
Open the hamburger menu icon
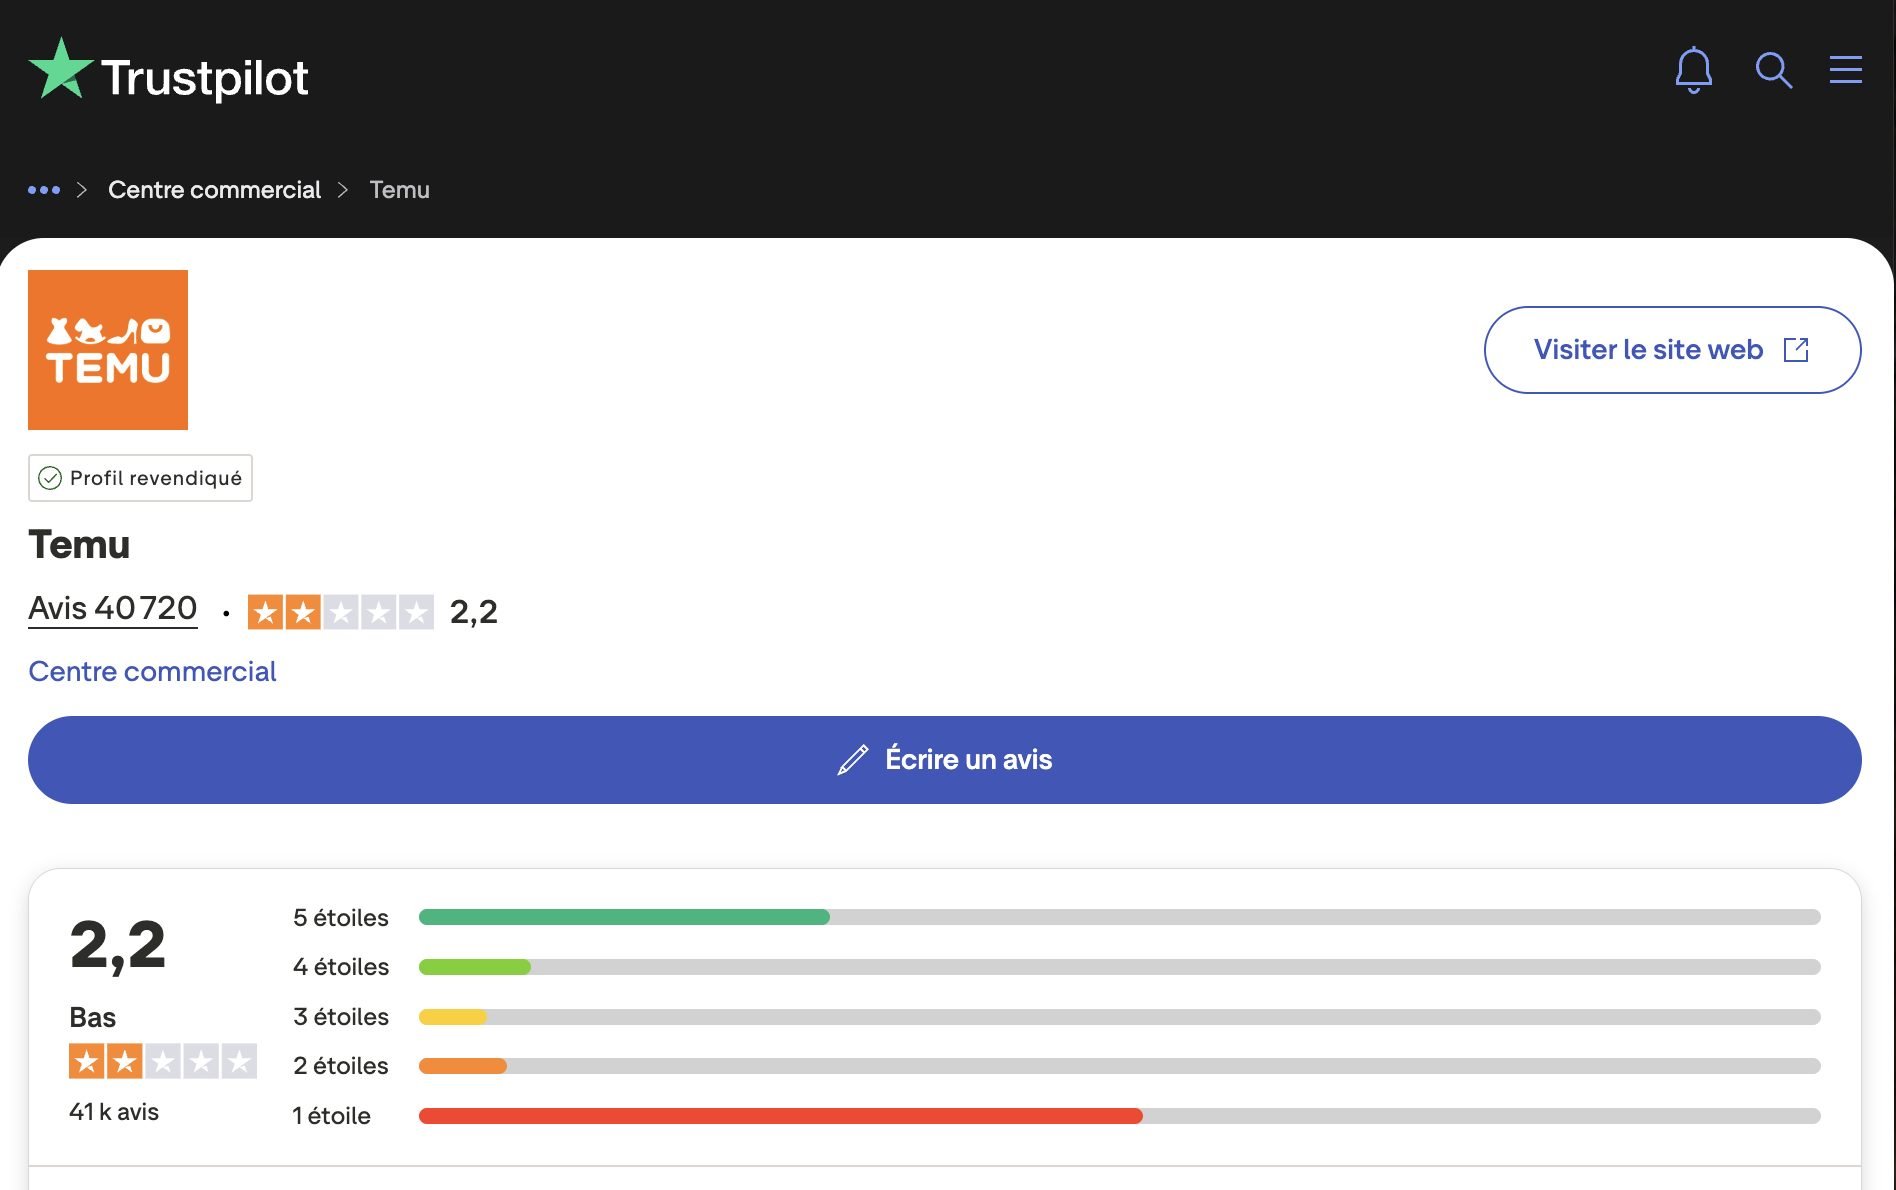pyautogui.click(x=1845, y=70)
